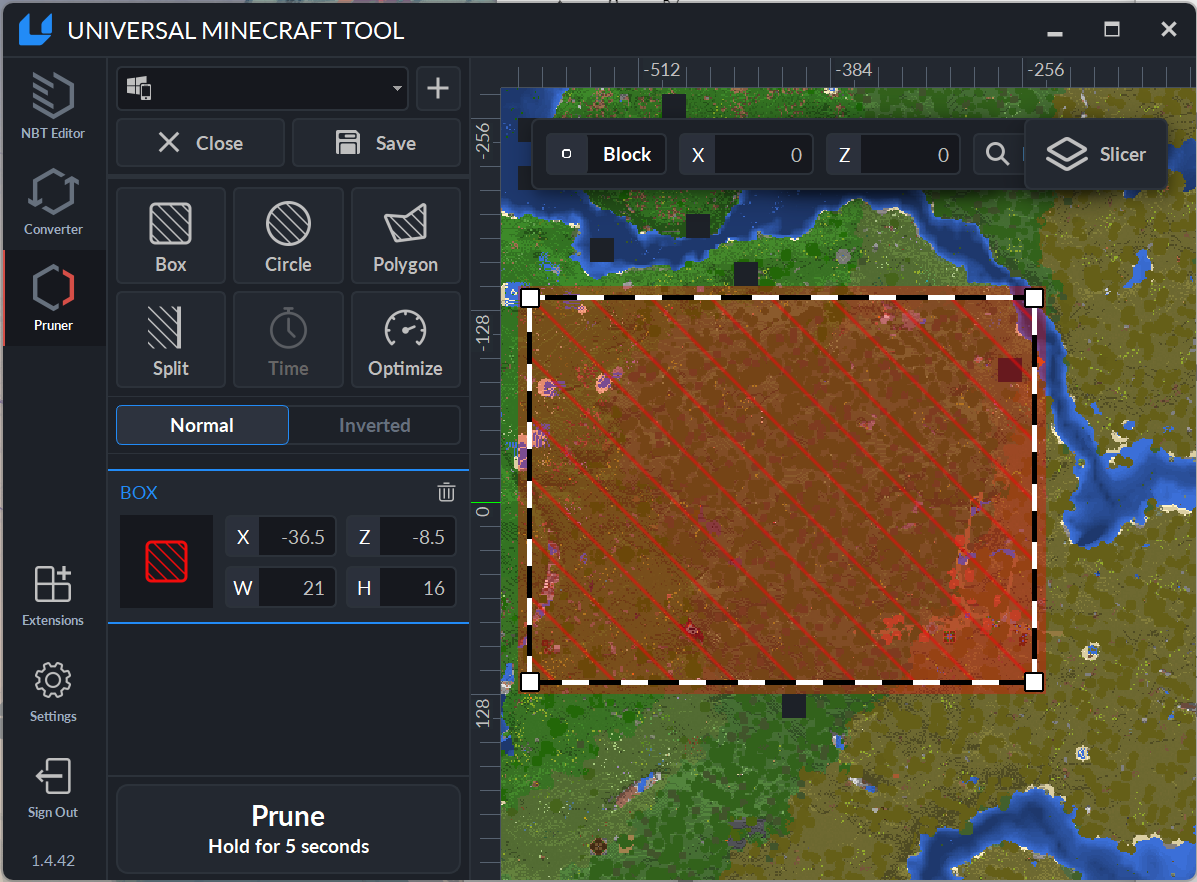The image size is (1197, 882).
Task: Click the -512 mark on top ruler
Action: 661,70
